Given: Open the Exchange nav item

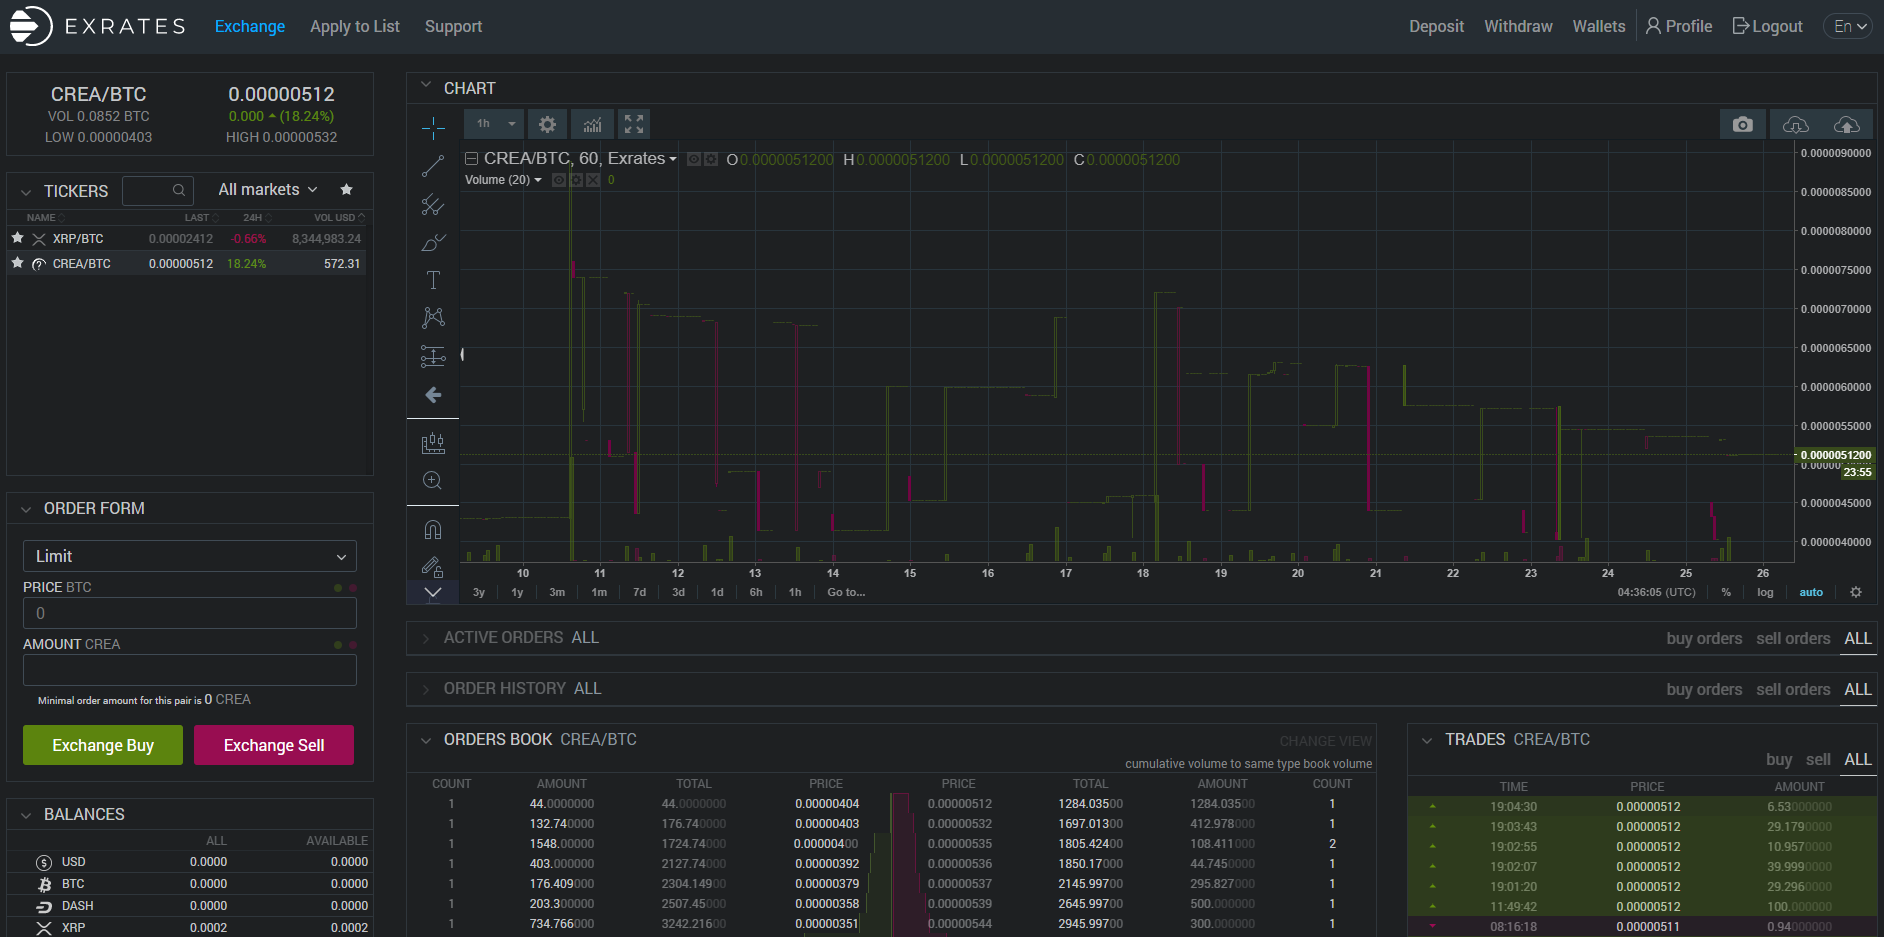Looking at the screenshot, I should [250, 27].
